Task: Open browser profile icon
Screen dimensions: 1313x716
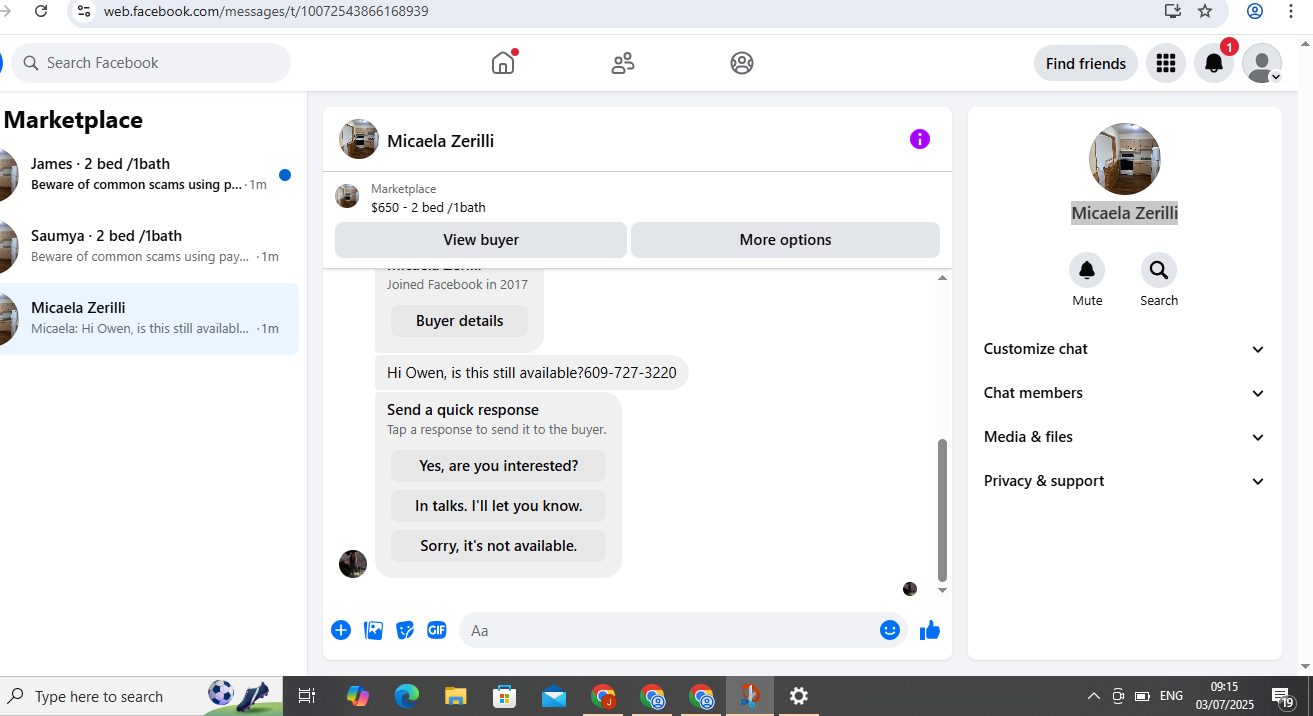Action: pyautogui.click(x=1255, y=11)
